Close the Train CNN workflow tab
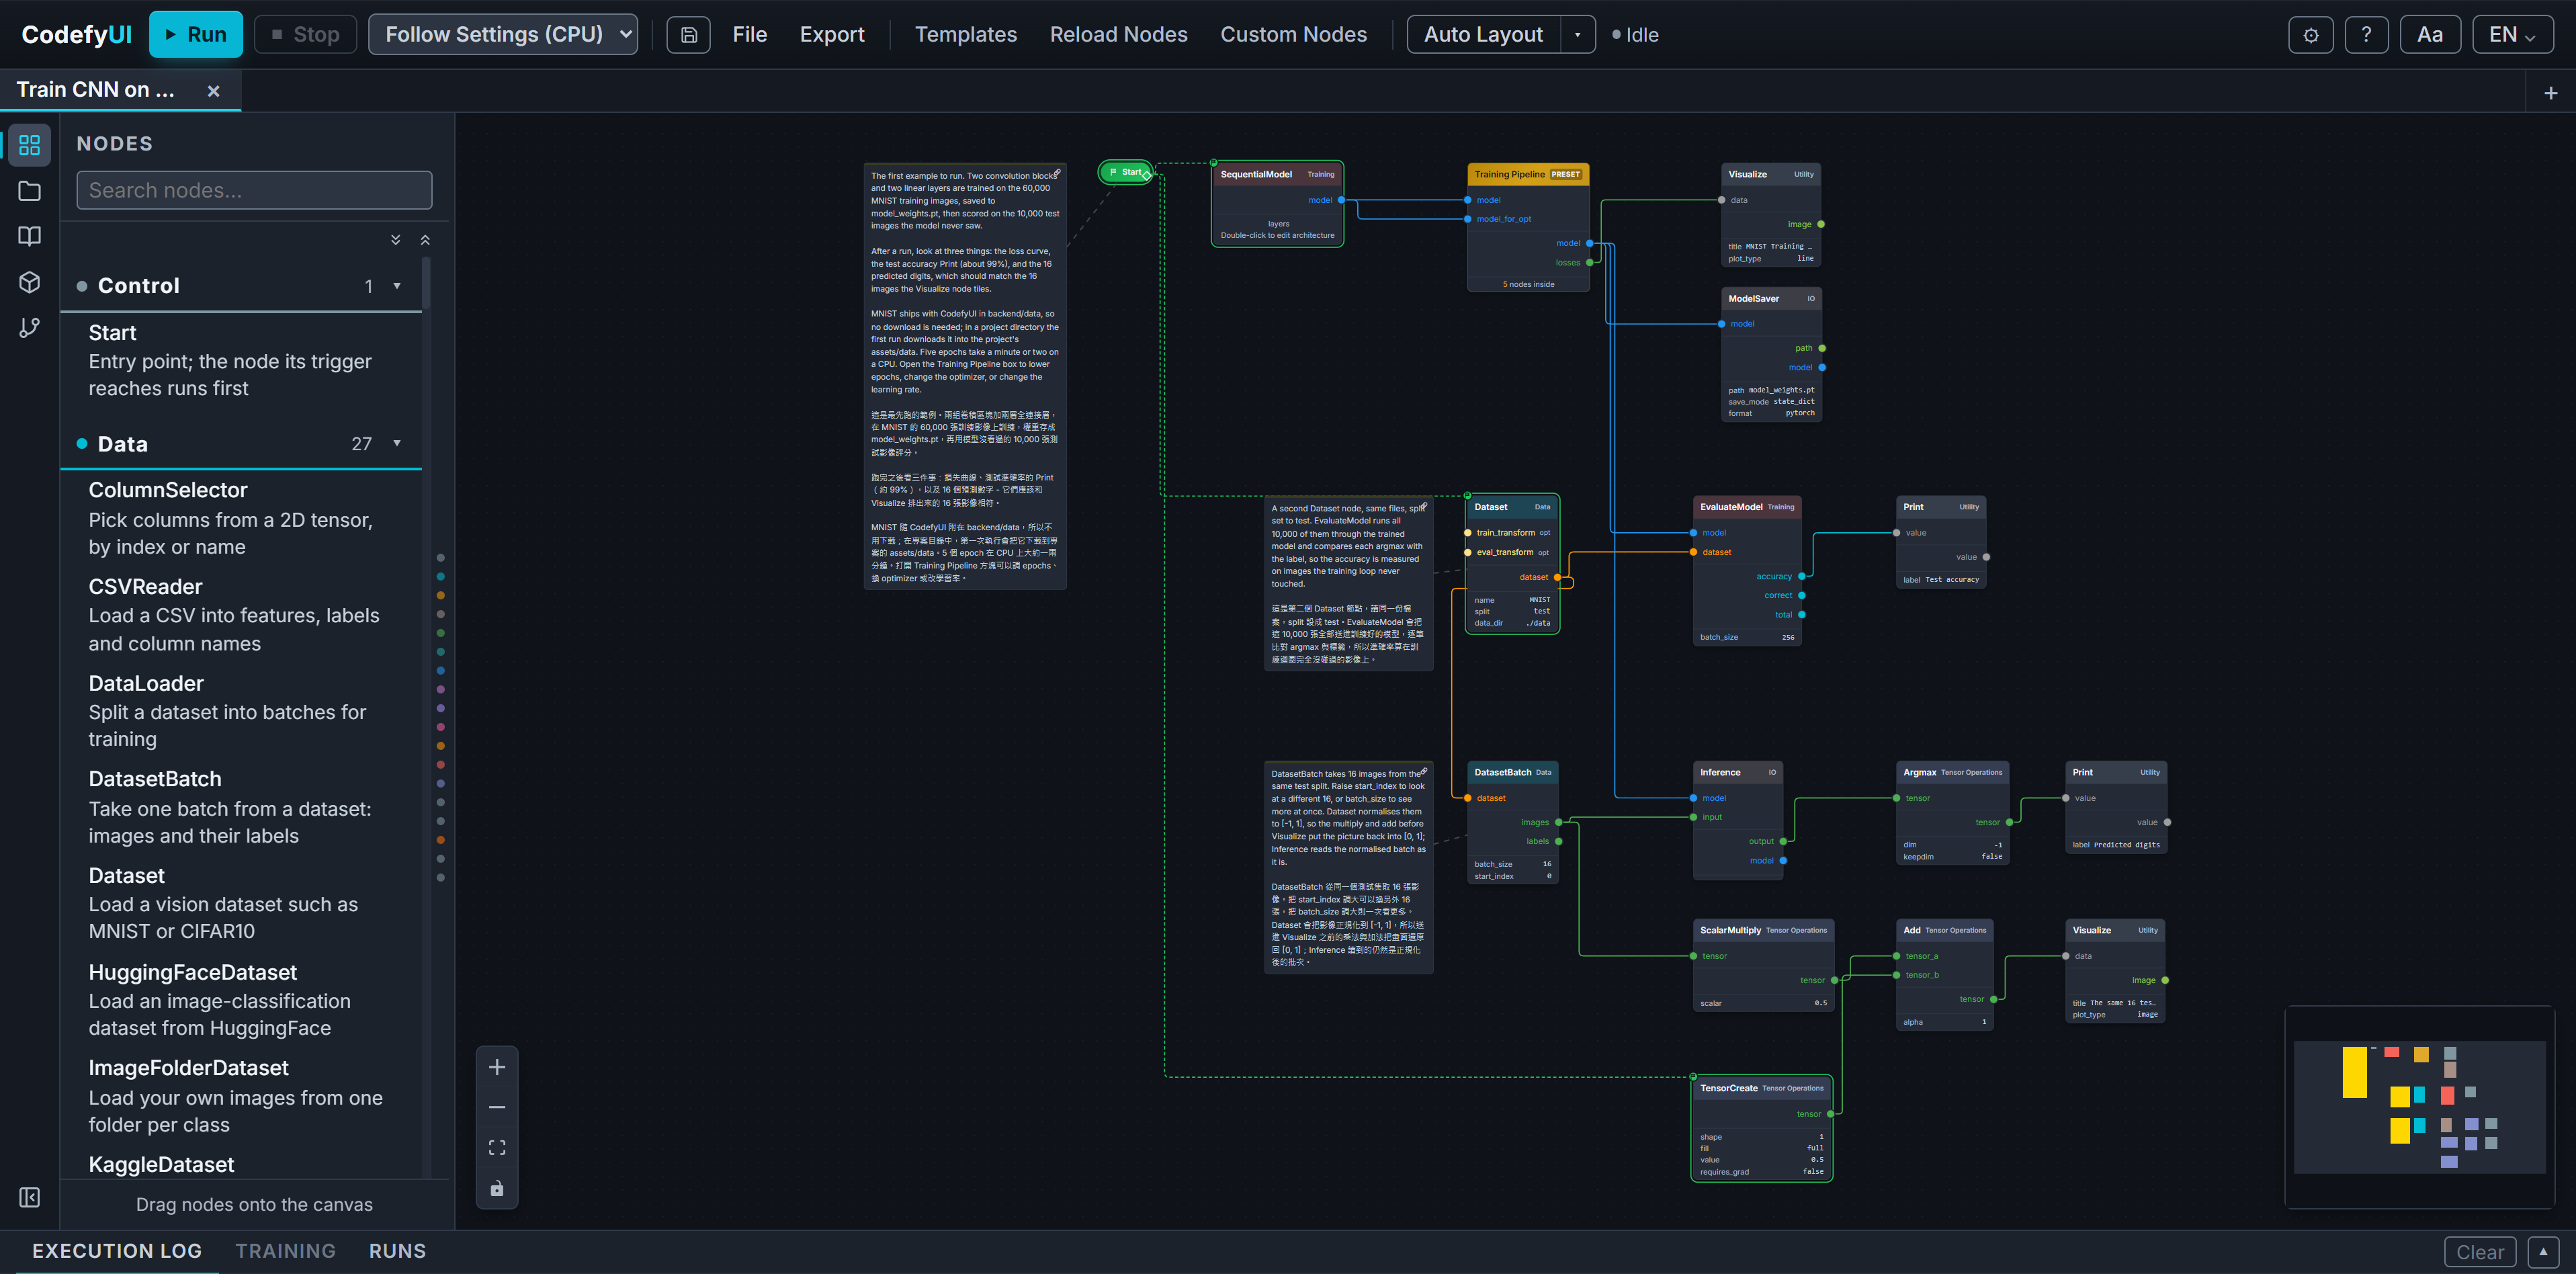This screenshot has width=2576, height=1274. click(x=213, y=91)
